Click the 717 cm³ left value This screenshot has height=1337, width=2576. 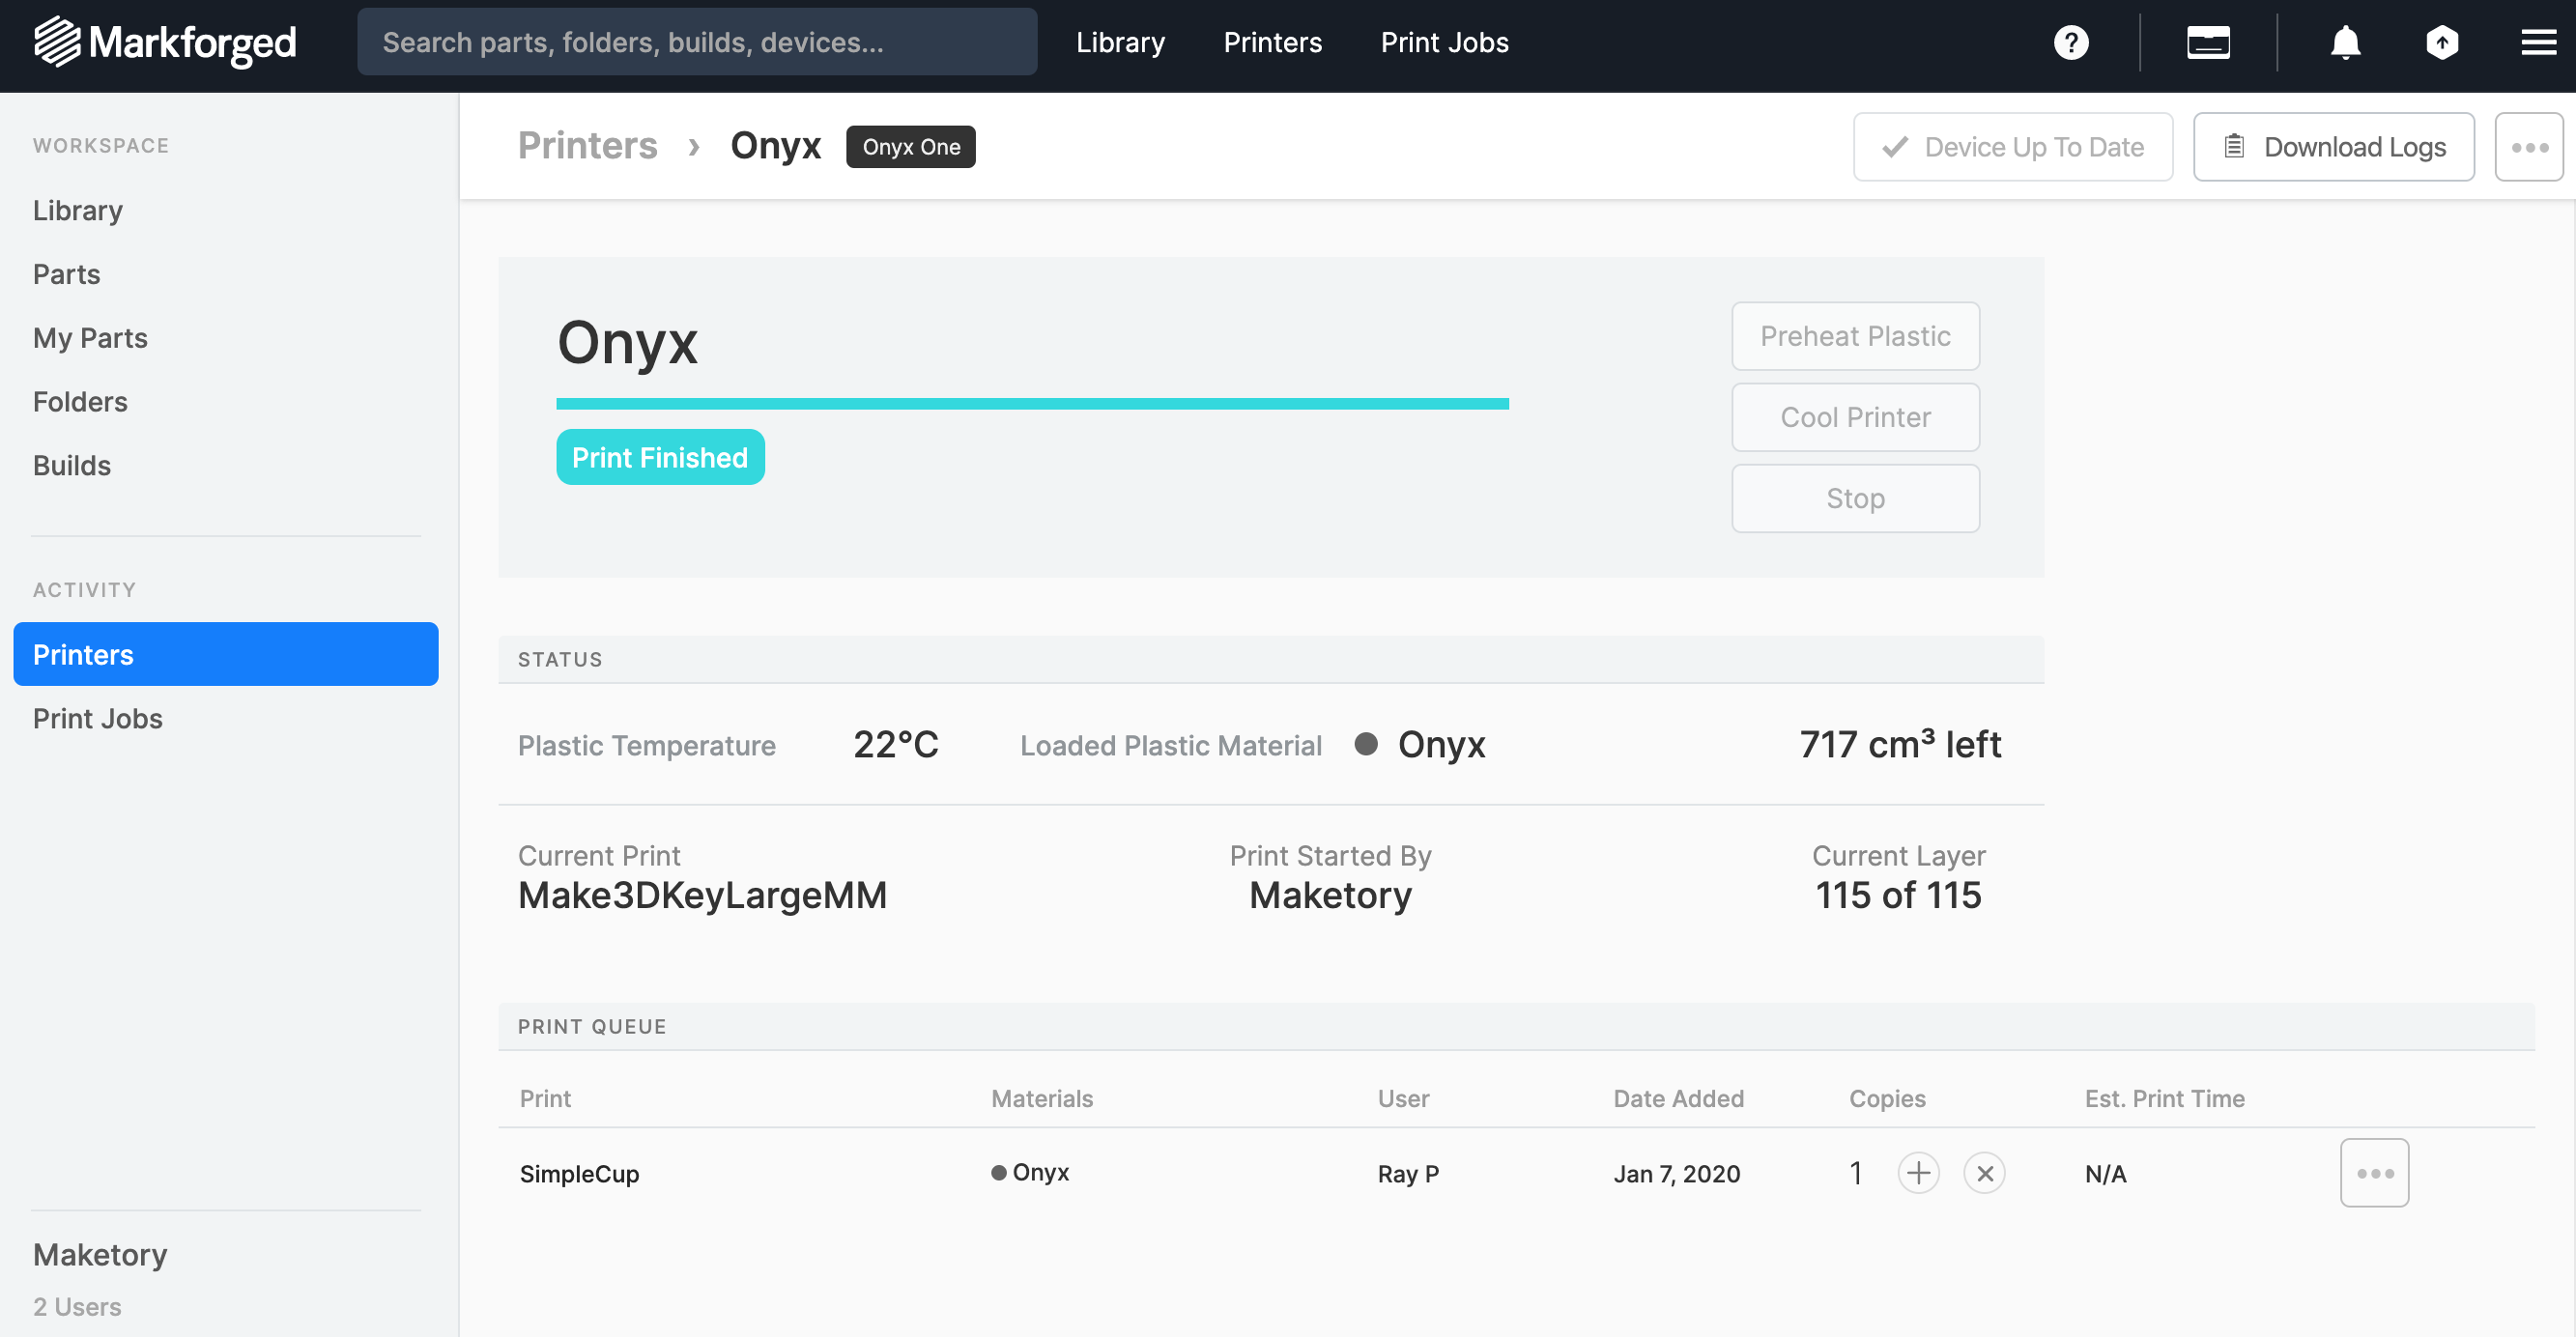[x=1900, y=745]
